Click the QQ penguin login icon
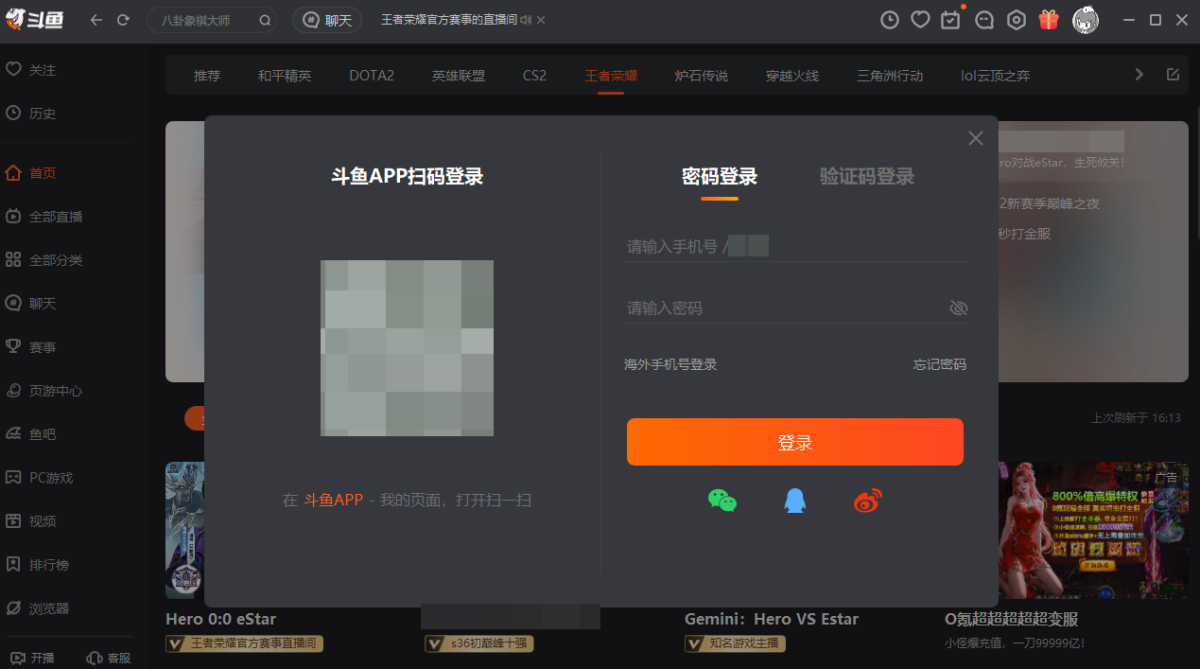The height and width of the screenshot is (669, 1200). point(794,500)
